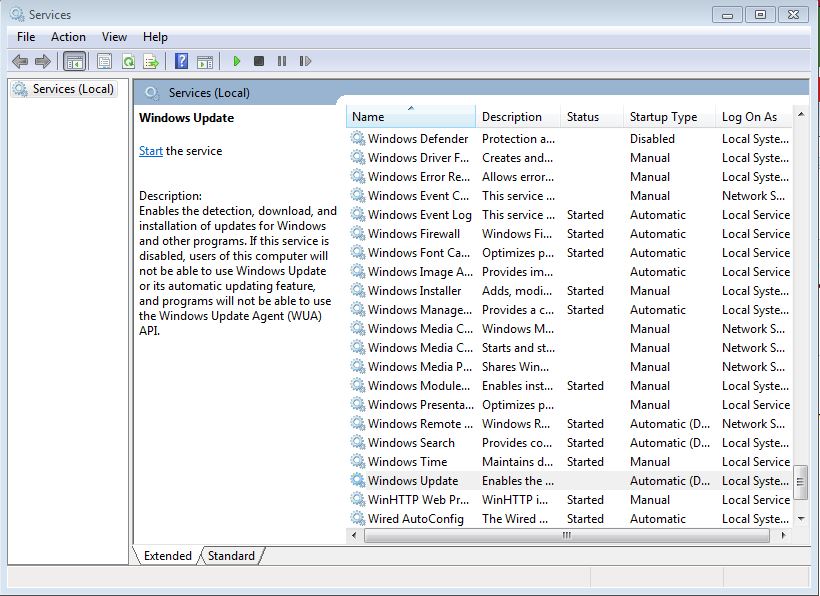This screenshot has width=820, height=596.
Task: Open the Help question mark icon
Action: pyautogui.click(x=181, y=61)
